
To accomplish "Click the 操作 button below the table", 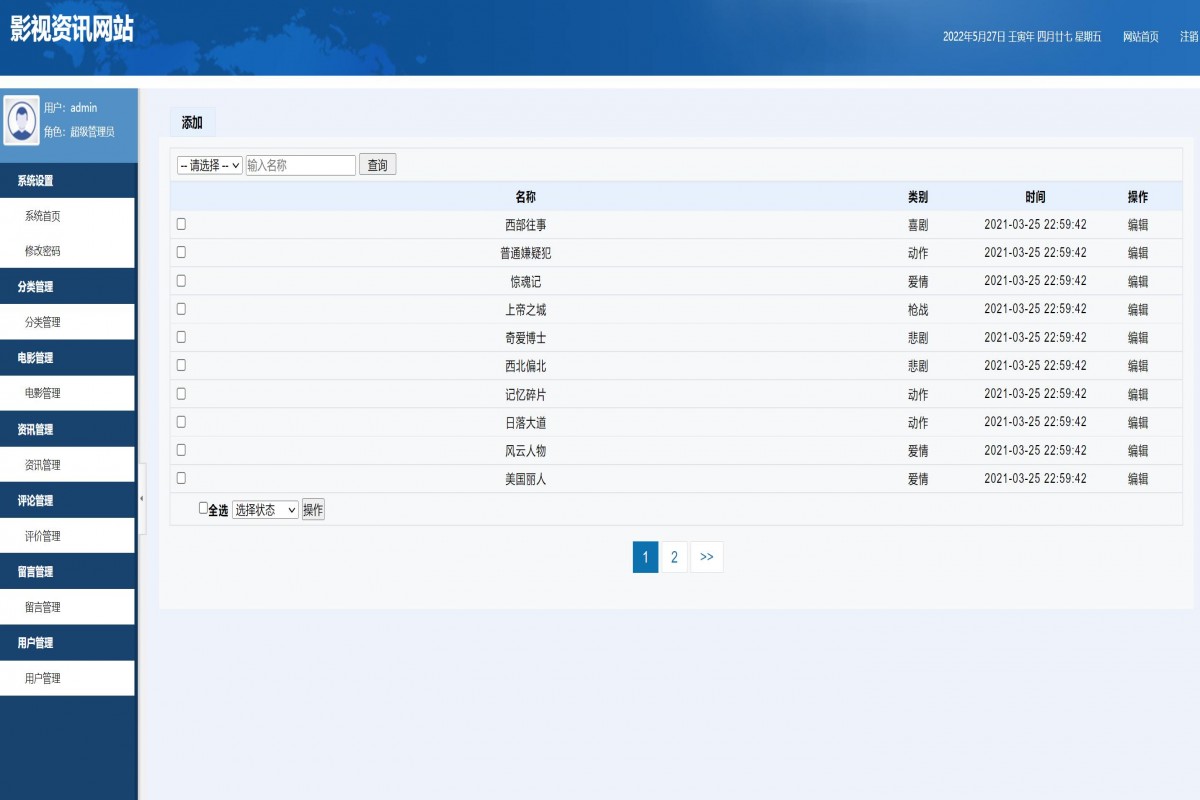I will coord(313,510).
